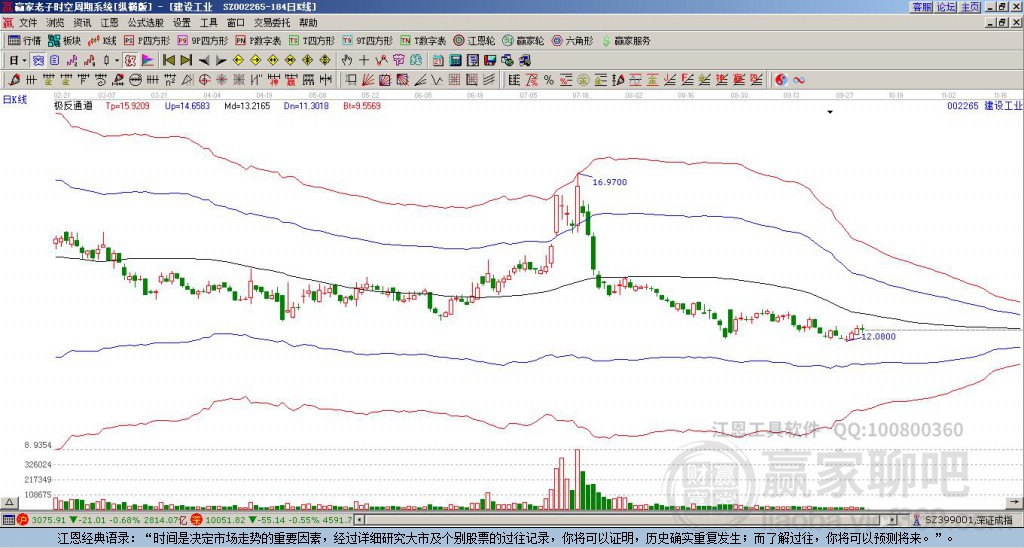Select the percent % tool
1024x548 pixels.
coord(549,80)
